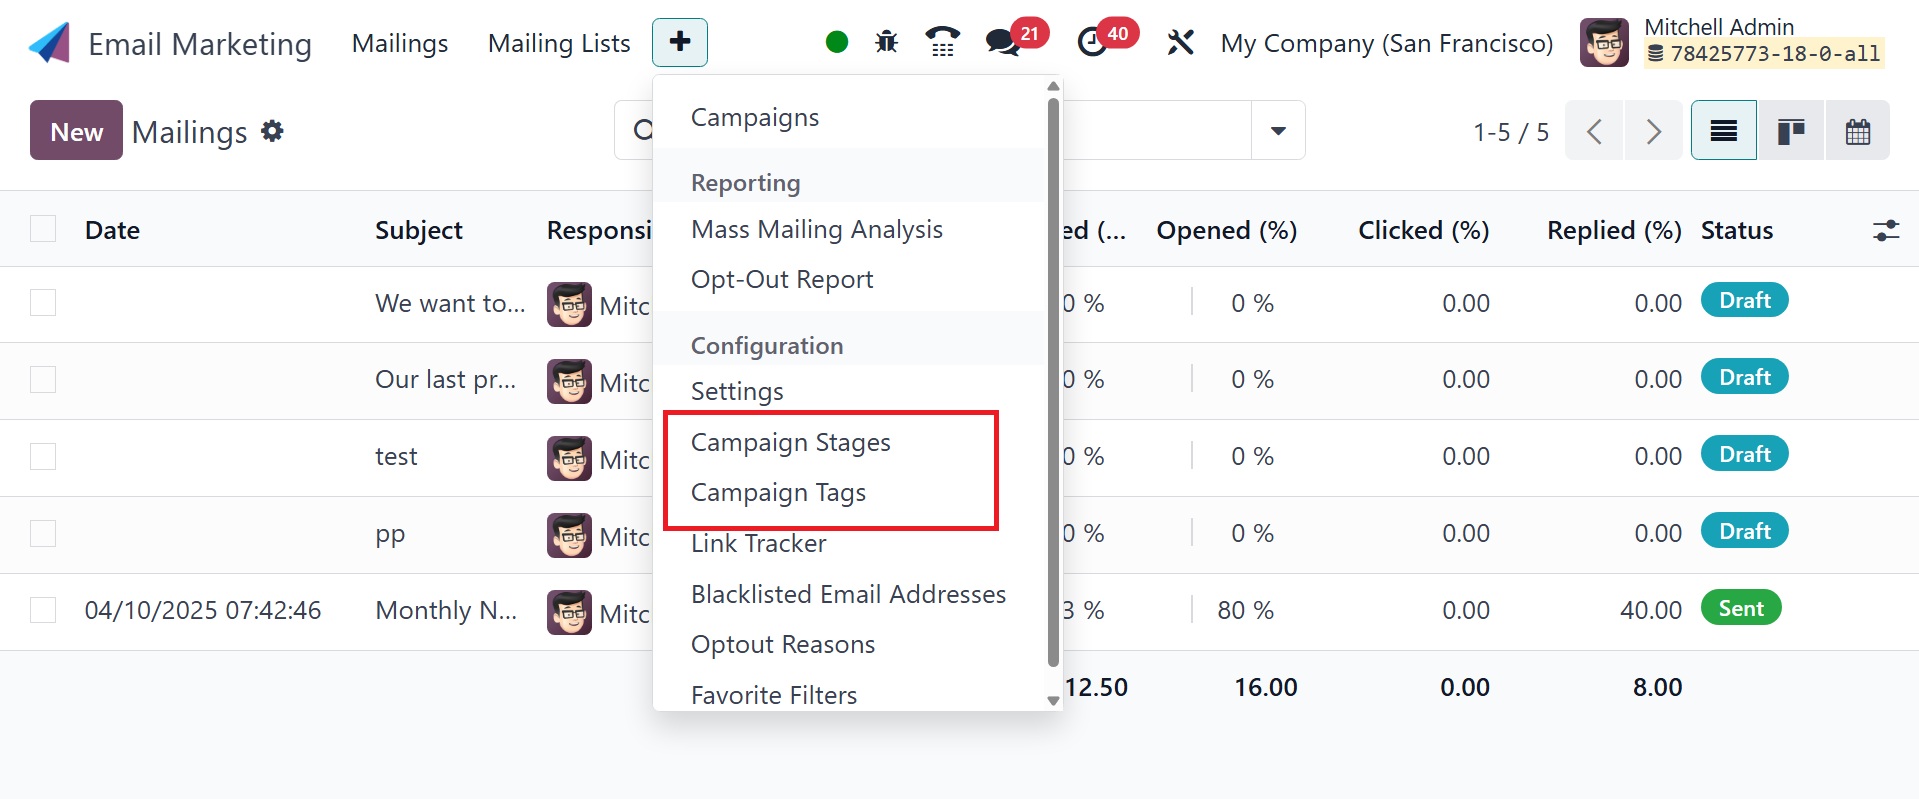Open the debug bug icon menu

[x=886, y=42]
